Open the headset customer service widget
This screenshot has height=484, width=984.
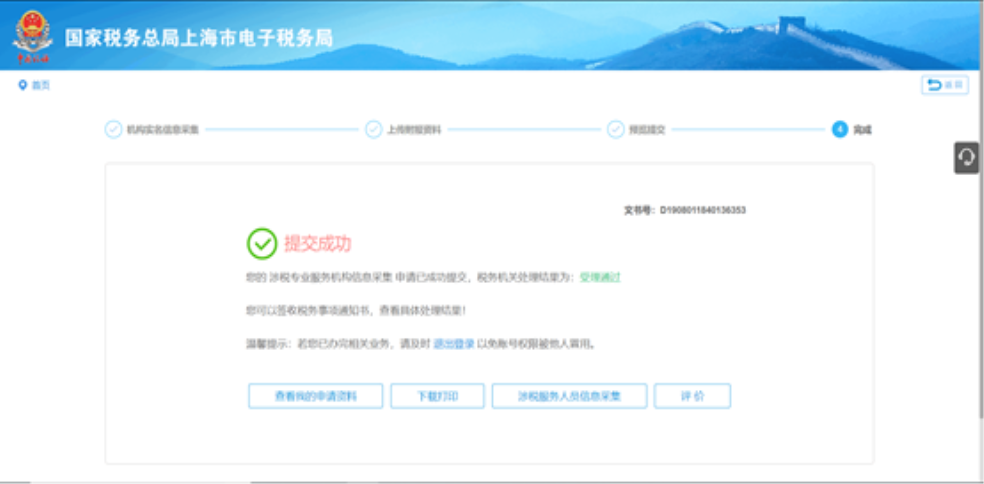[966, 157]
